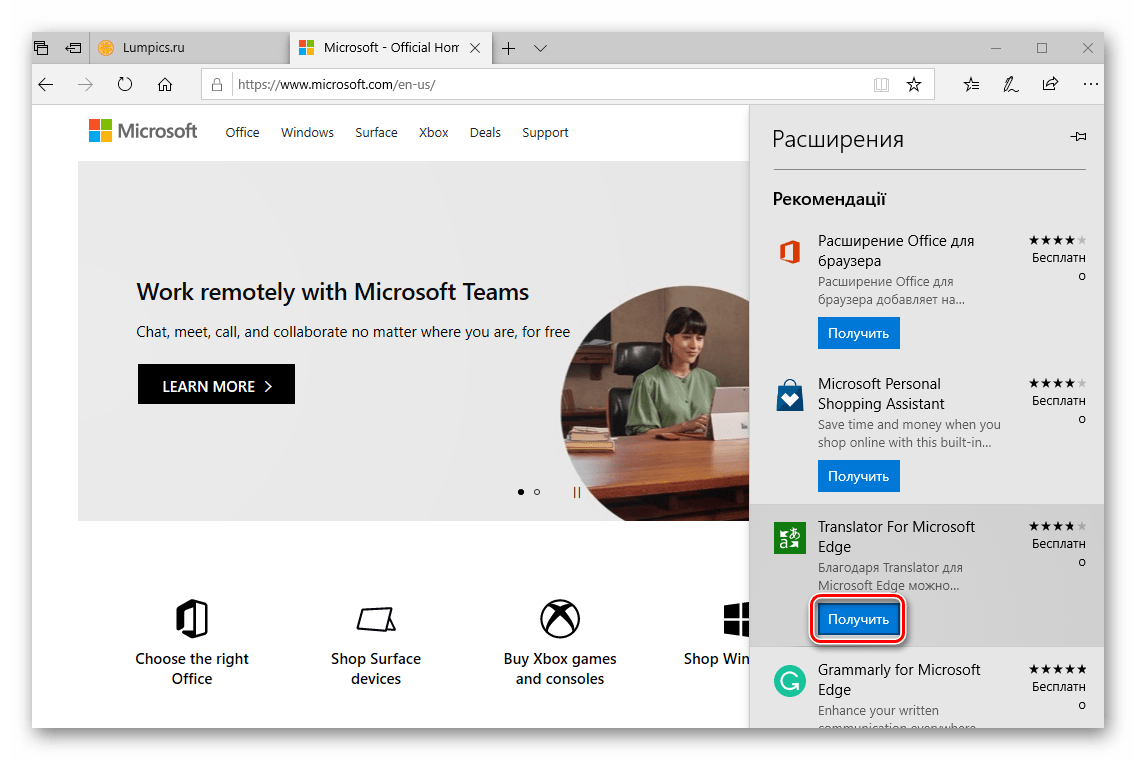Open Settings and more ellipsis menu

click(x=1090, y=85)
